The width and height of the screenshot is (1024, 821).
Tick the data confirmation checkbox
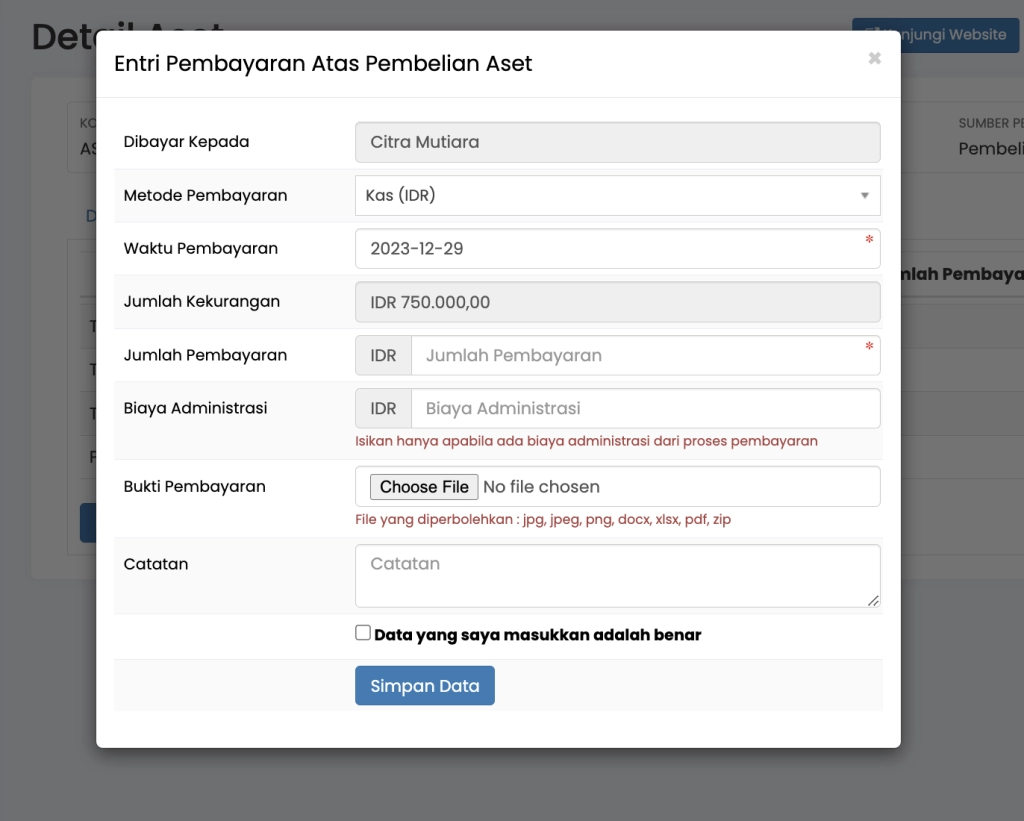click(x=363, y=633)
